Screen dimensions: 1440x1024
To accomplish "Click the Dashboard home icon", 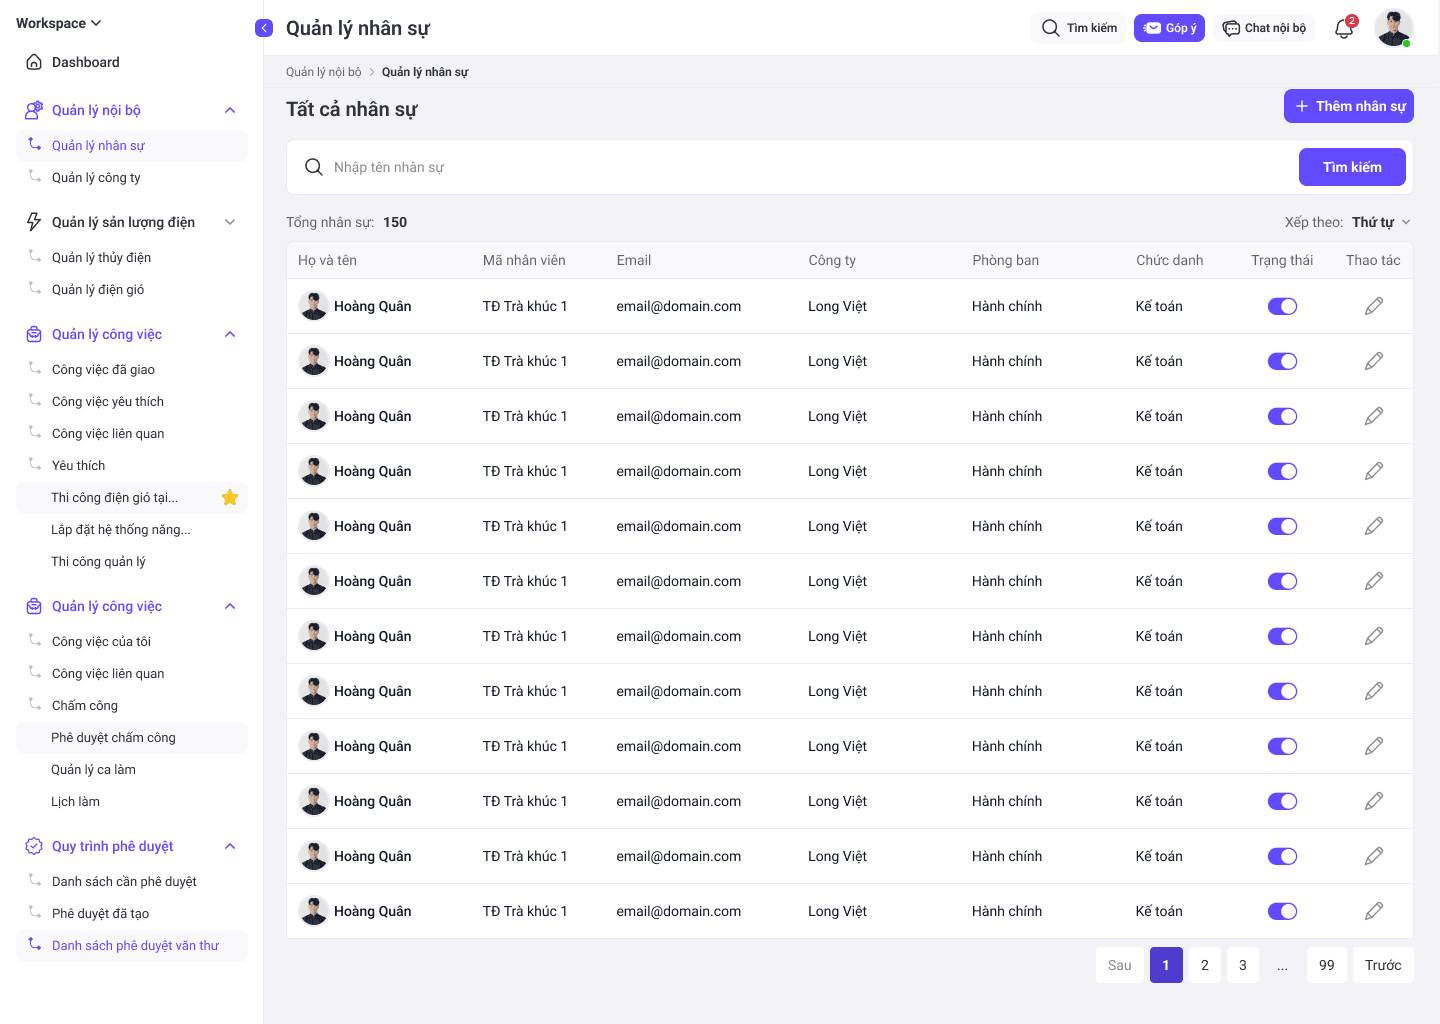I will point(34,62).
